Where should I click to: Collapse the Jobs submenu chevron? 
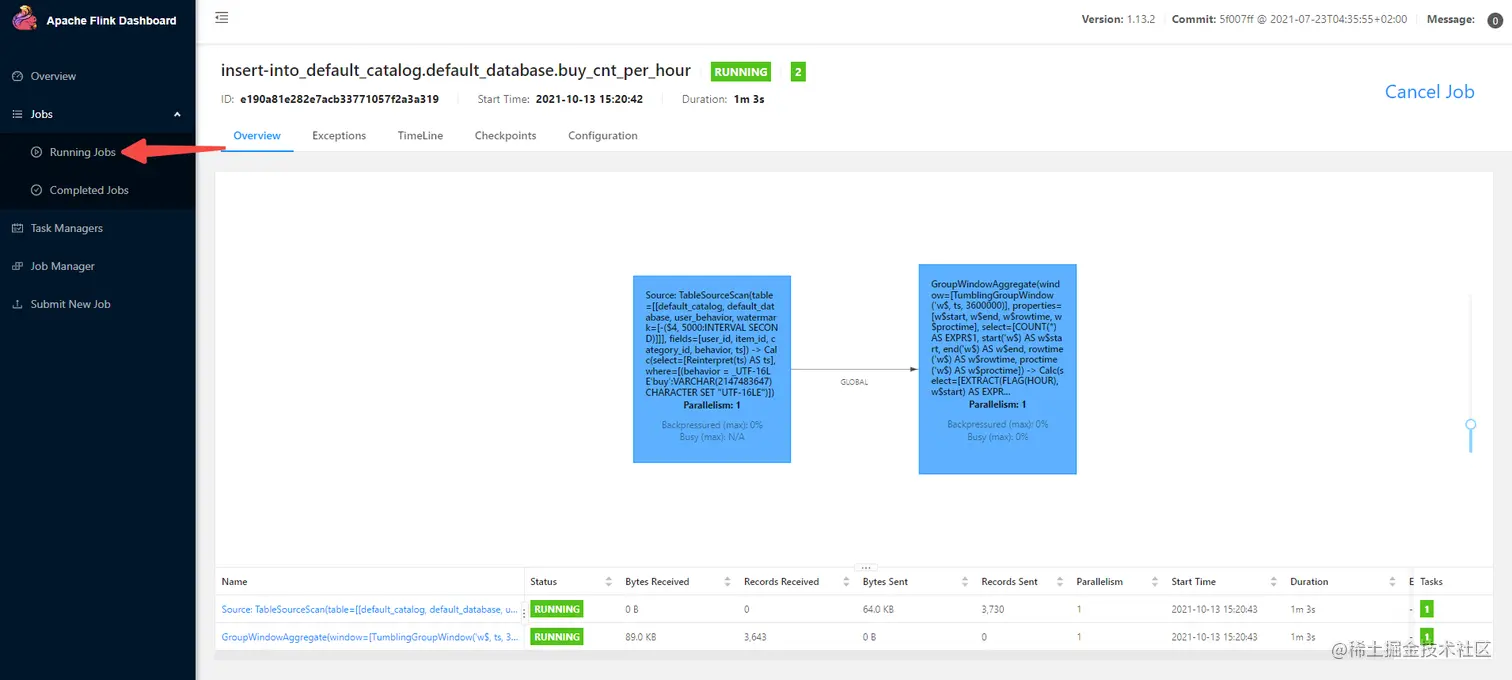(177, 114)
